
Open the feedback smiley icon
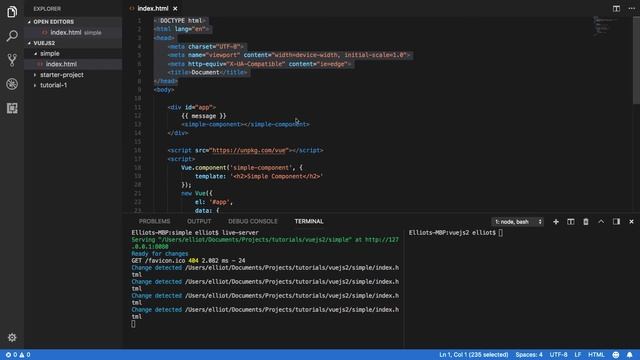tap(616, 355)
